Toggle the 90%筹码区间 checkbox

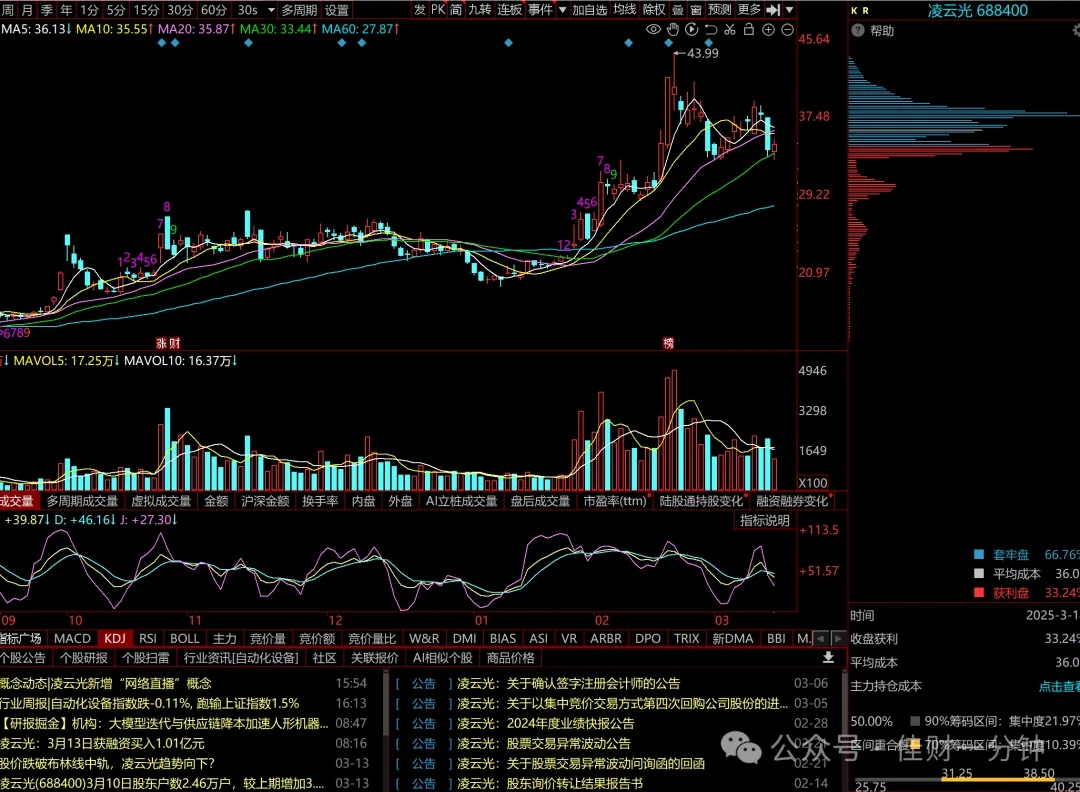tap(915, 721)
